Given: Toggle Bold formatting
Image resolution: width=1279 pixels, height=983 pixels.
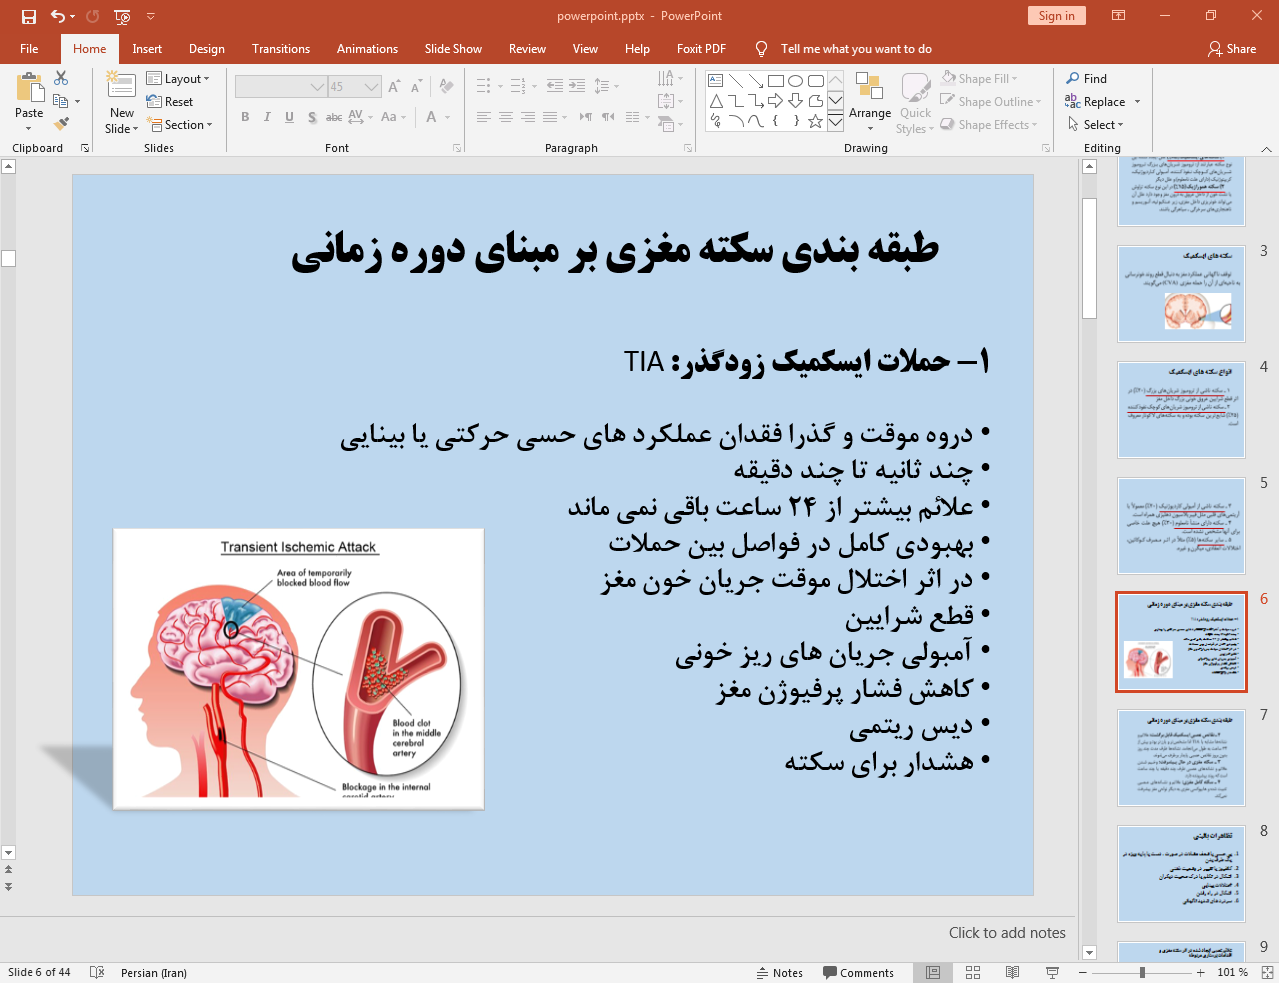Looking at the screenshot, I should click(x=245, y=117).
